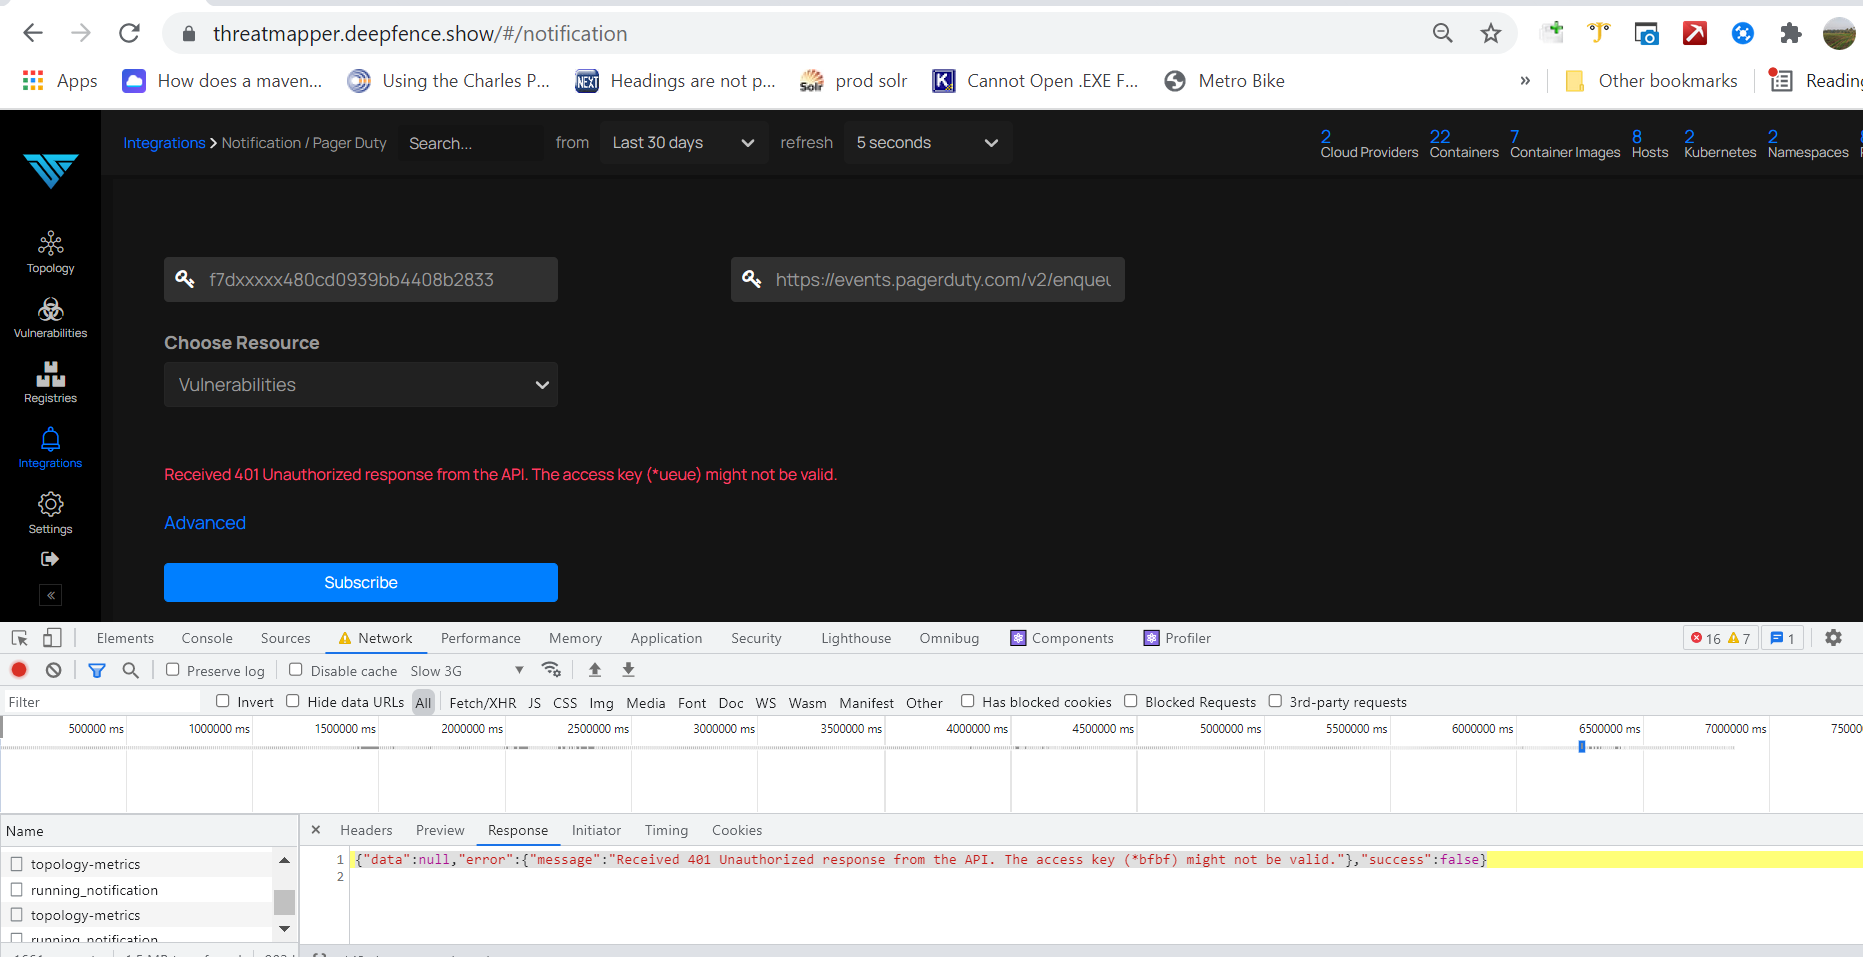Screen dimensions: 1863x957
Task: Reload the page with refresh icon
Action: click(129, 33)
